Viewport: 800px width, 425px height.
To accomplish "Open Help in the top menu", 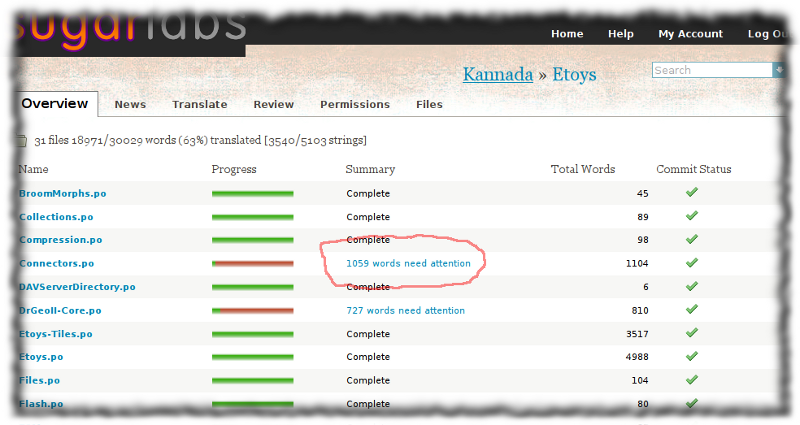I will click(x=620, y=33).
